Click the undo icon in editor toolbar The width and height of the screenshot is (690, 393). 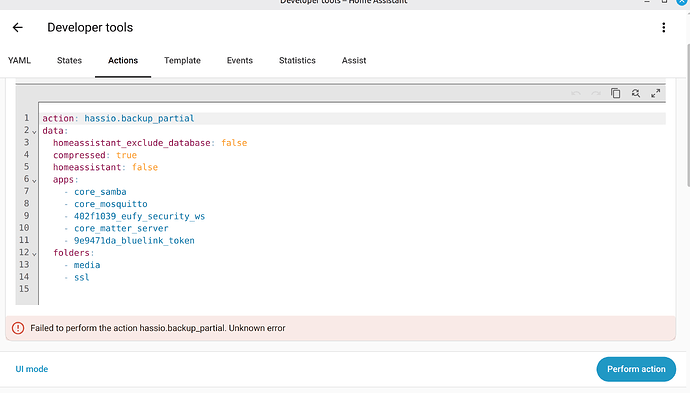click(576, 93)
